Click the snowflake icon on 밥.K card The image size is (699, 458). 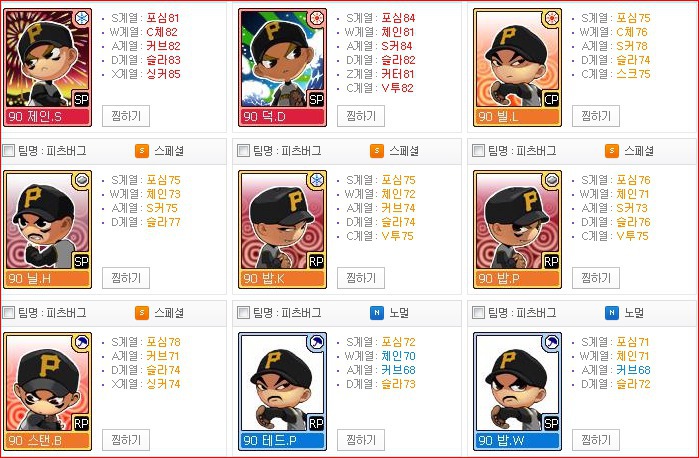[317, 180]
